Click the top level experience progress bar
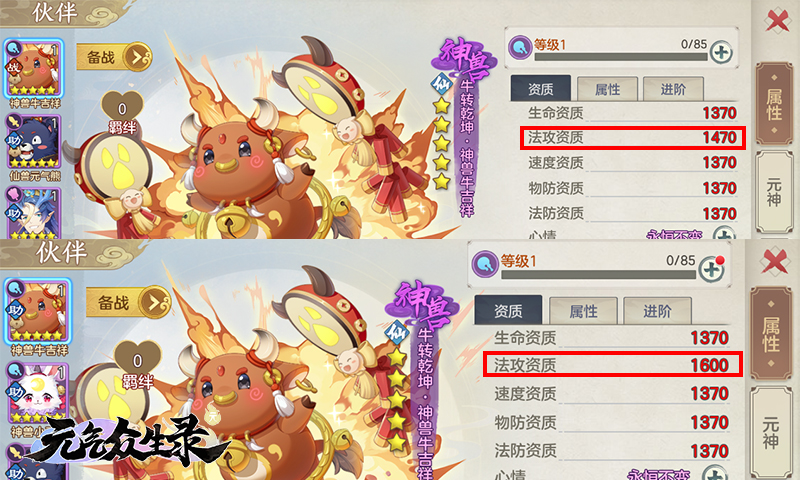 (x=620, y=57)
